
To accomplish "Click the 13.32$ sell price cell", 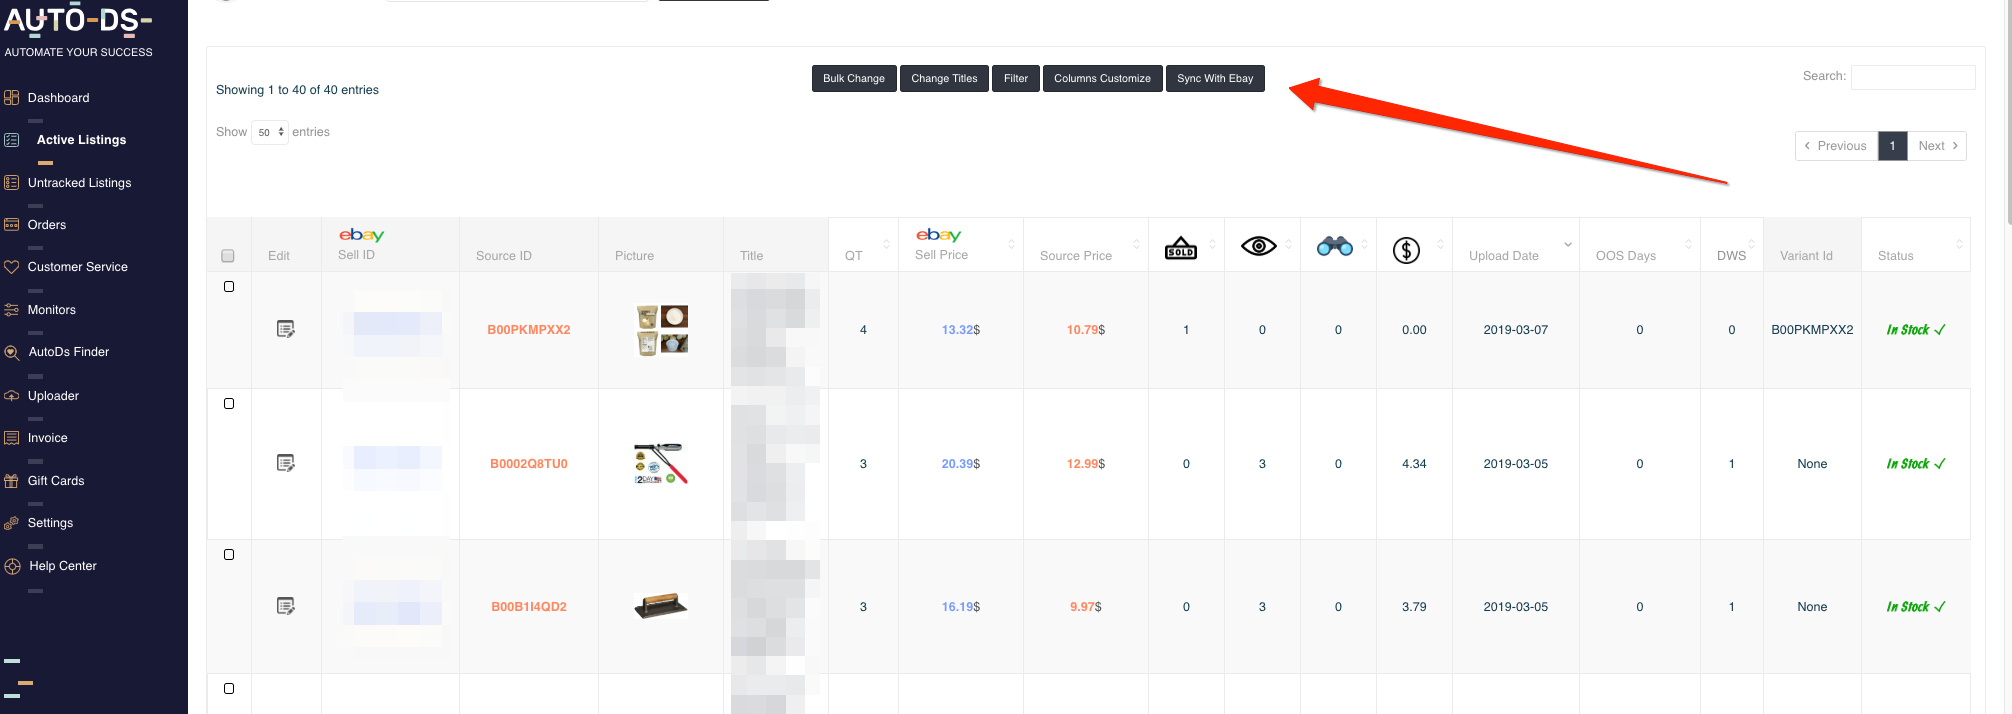I will [961, 330].
